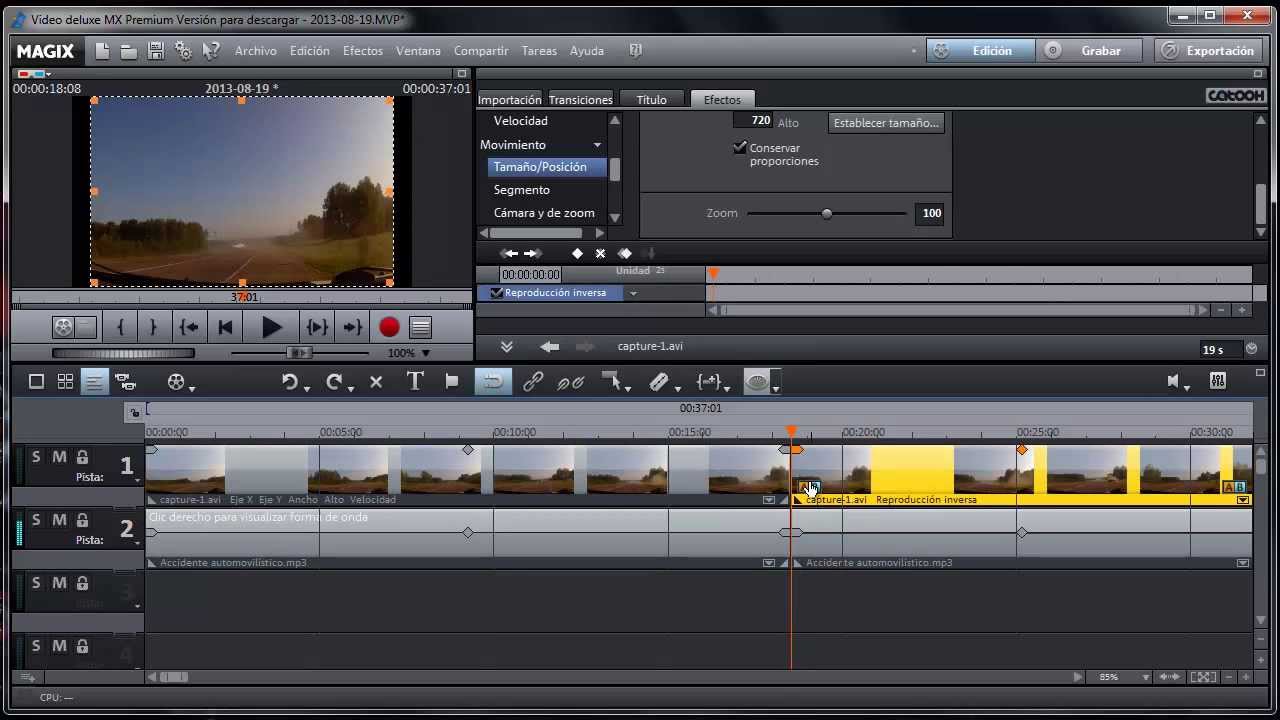The width and height of the screenshot is (1280, 720).
Task: Select the ungroup objects icon
Action: point(571,381)
